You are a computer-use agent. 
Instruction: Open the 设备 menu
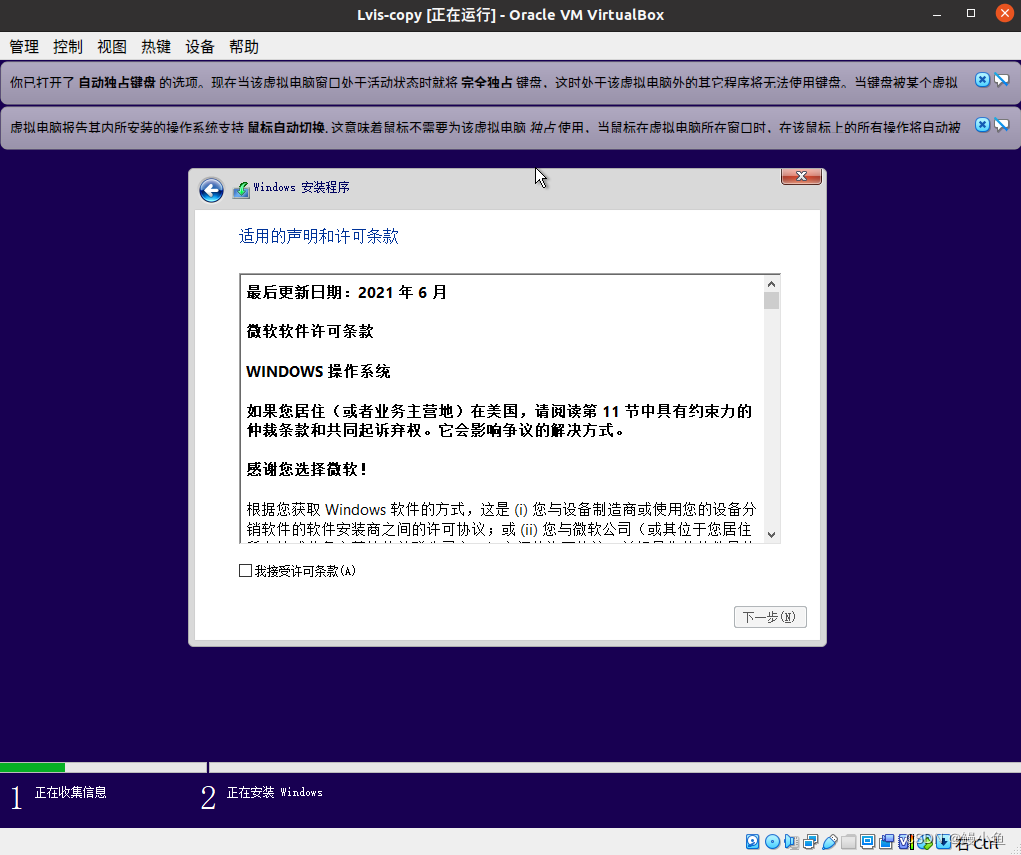[x=200, y=47]
